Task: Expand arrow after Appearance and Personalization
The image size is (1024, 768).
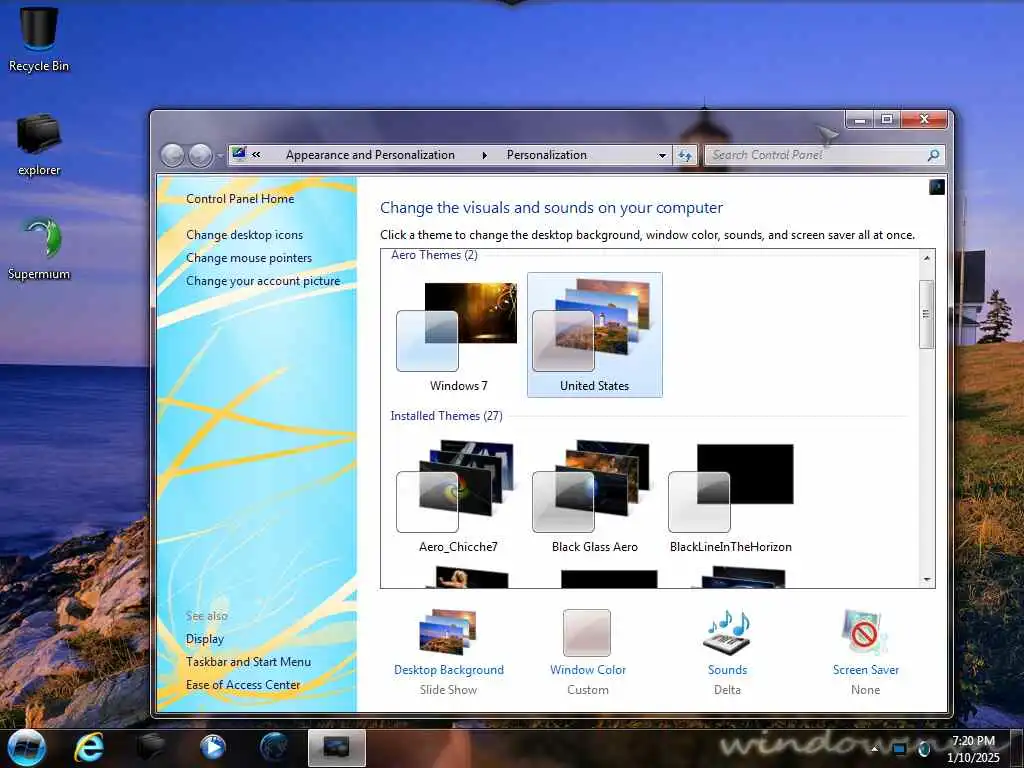Action: (x=485, y=155)
